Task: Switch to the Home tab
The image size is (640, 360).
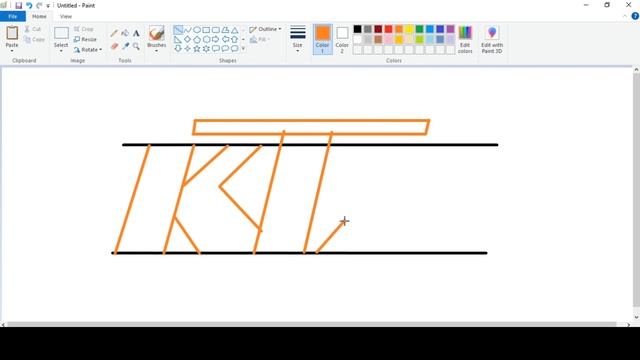Action: point(39,16)
